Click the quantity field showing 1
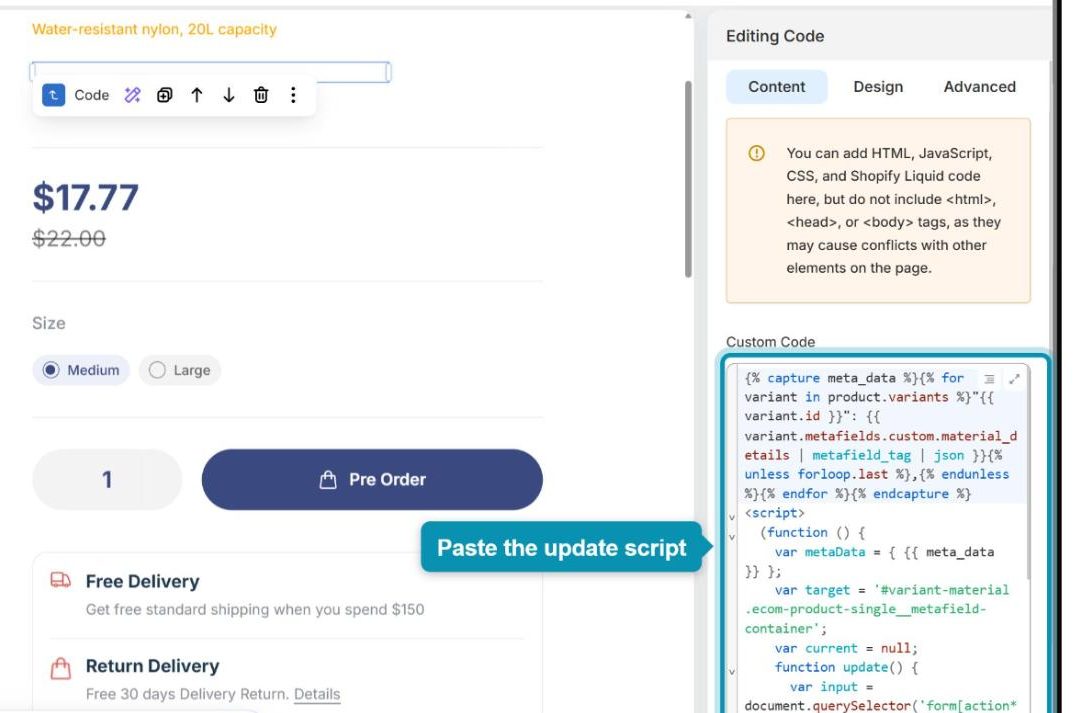The width and height of the screenshot is (1082, 713). coord(107,480)
